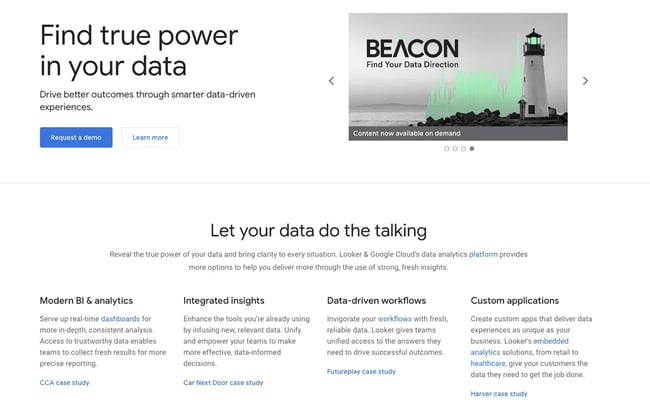
Task: Advance carousel with the next arrow
Action: click(x=585, y=81)
